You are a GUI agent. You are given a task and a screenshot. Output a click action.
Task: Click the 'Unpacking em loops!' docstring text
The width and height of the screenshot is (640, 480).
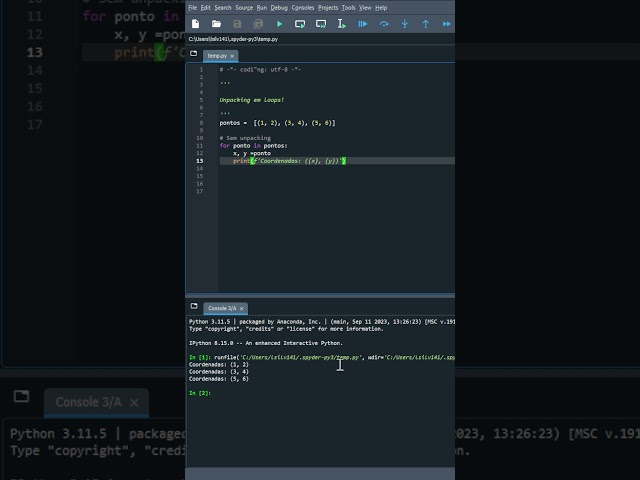[x=251, y=100]
